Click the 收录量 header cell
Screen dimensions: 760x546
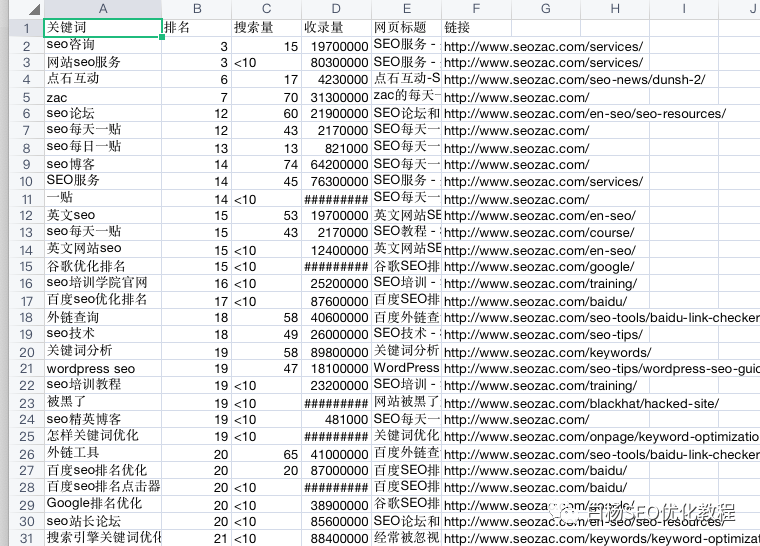click(336, 28)
